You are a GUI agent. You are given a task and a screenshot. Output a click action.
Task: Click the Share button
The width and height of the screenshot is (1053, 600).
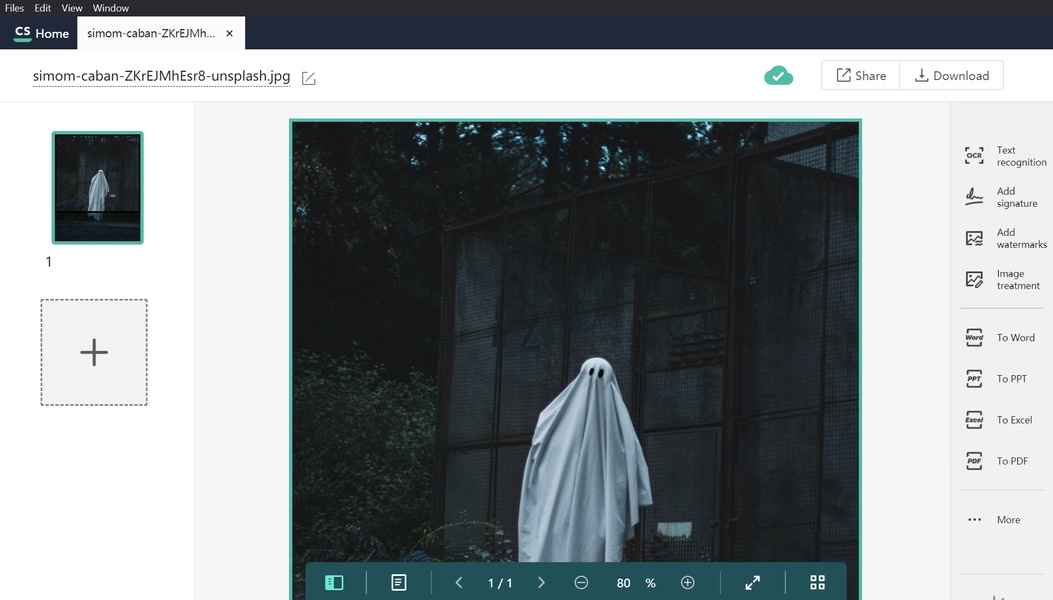(861, 76)
